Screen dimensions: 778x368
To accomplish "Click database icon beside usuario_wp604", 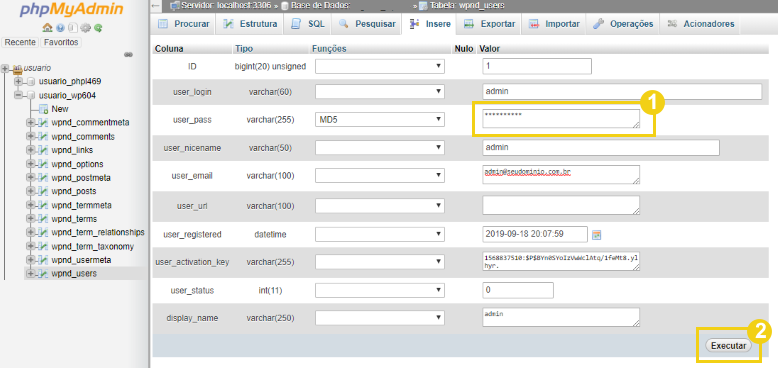I will [x=31, y=95].
